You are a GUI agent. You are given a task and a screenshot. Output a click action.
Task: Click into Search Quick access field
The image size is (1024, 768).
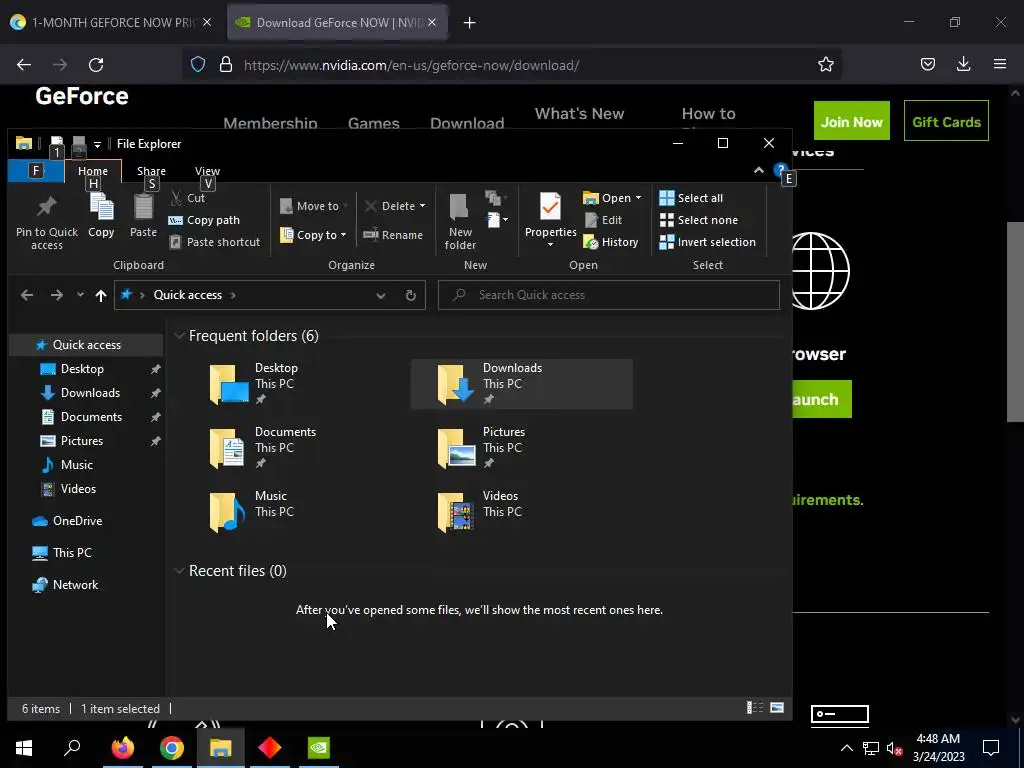[609, 295]
